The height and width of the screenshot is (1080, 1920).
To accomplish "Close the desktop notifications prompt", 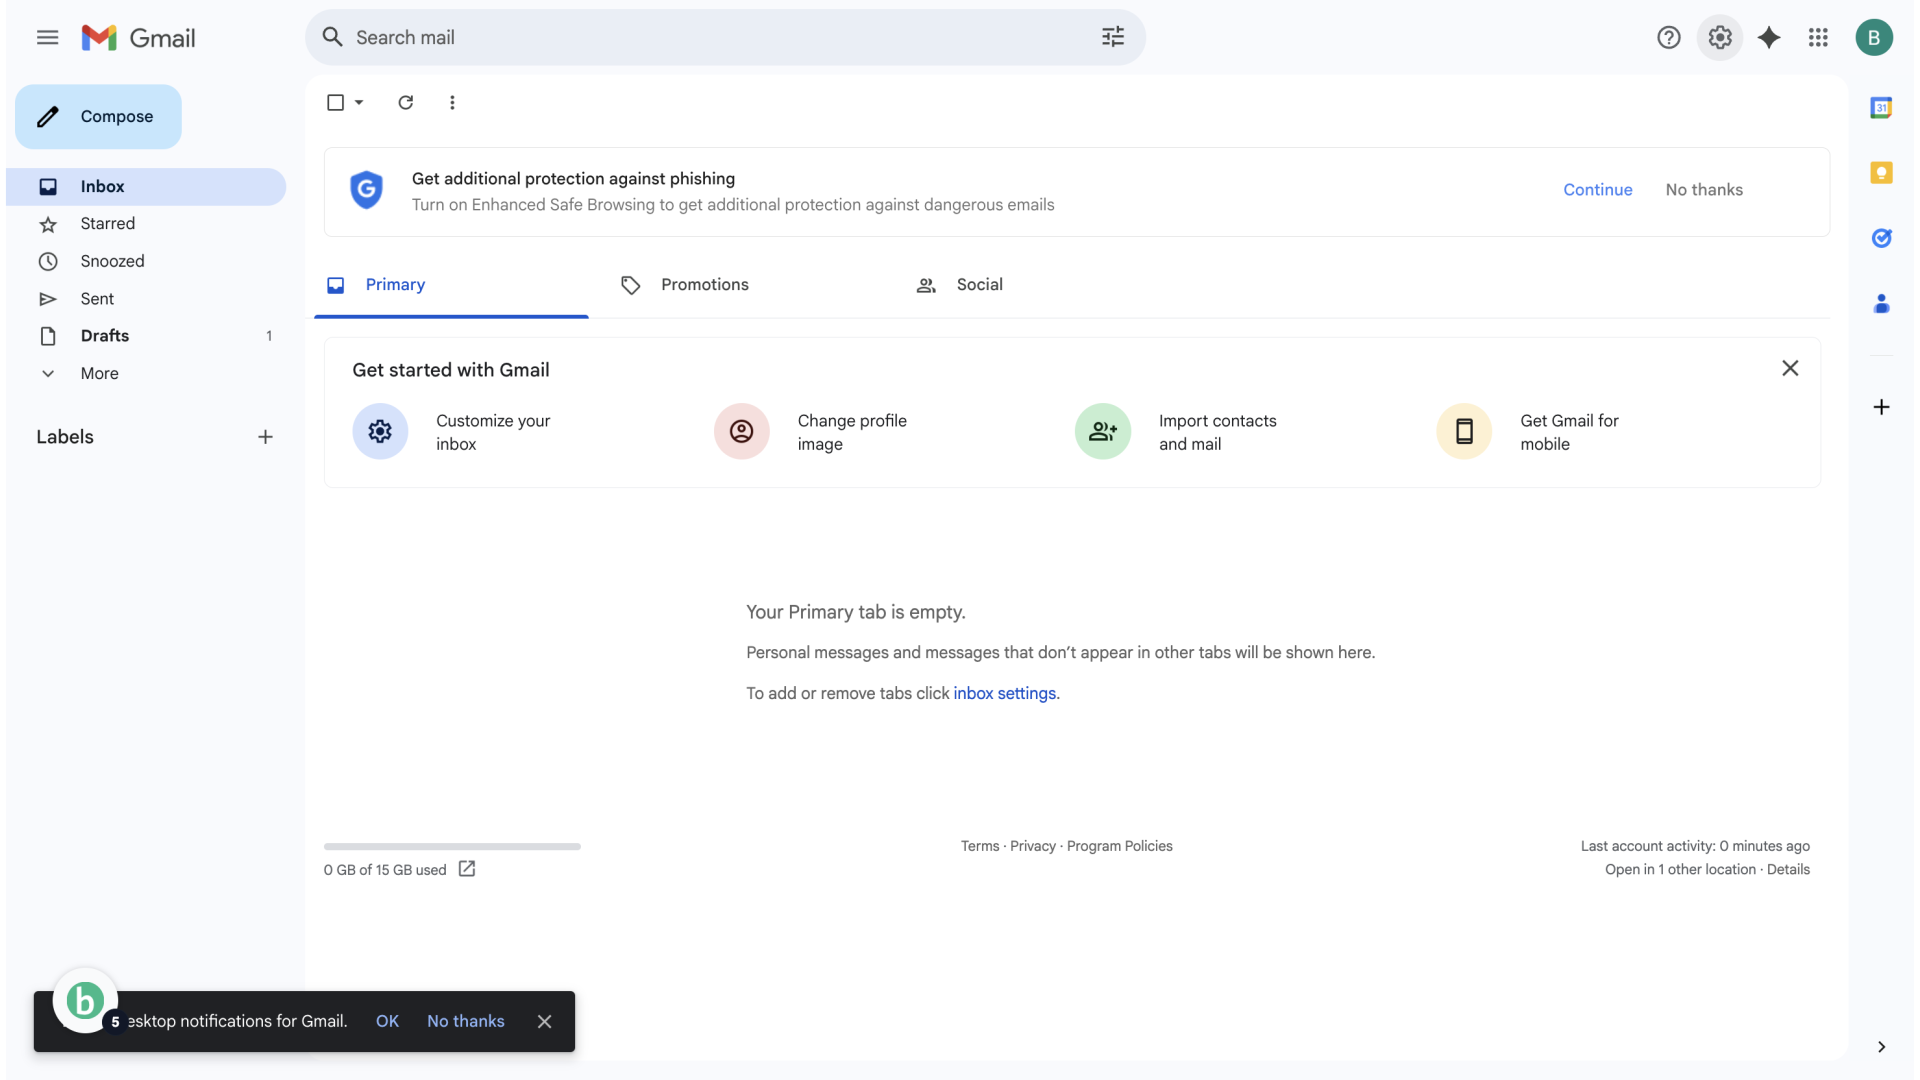I will coord(544,1021).
